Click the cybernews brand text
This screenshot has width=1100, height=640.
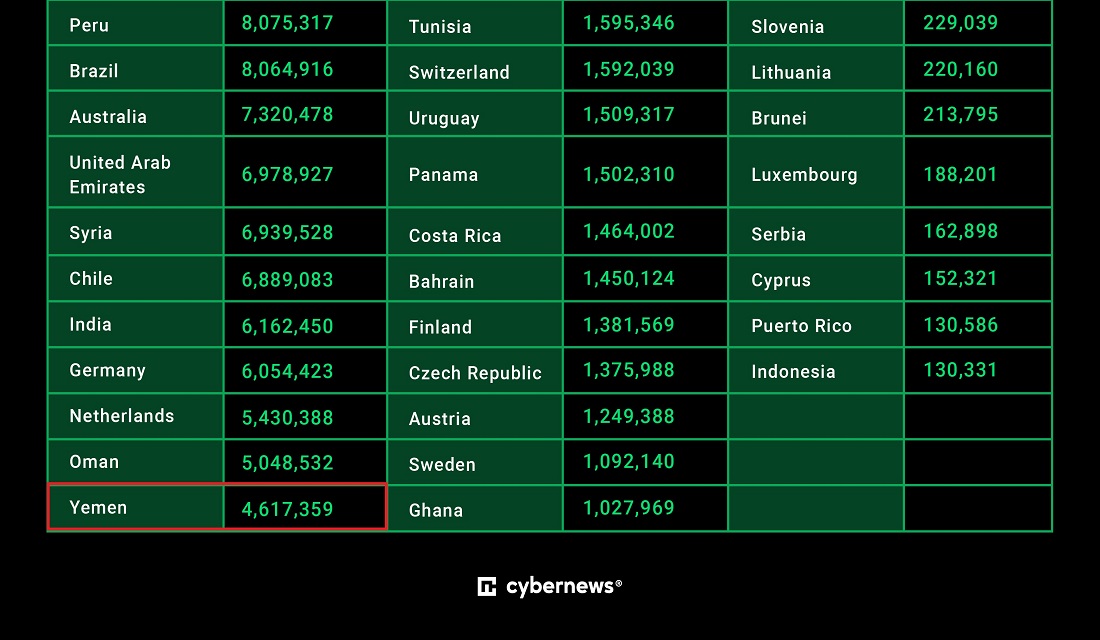[563, 587]
